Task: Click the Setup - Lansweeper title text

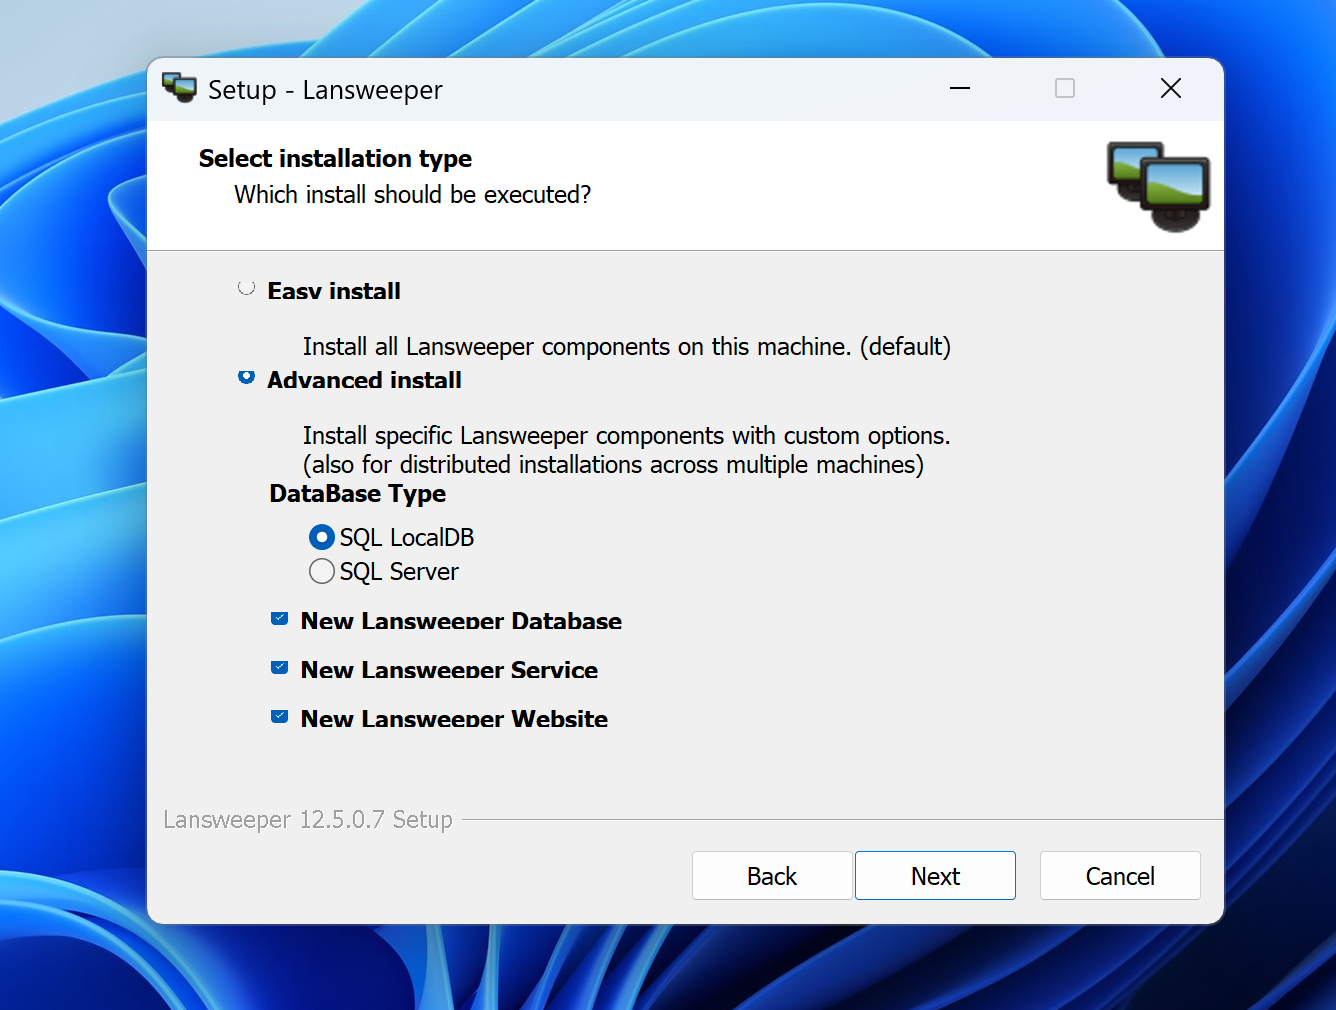Action: 325,90
